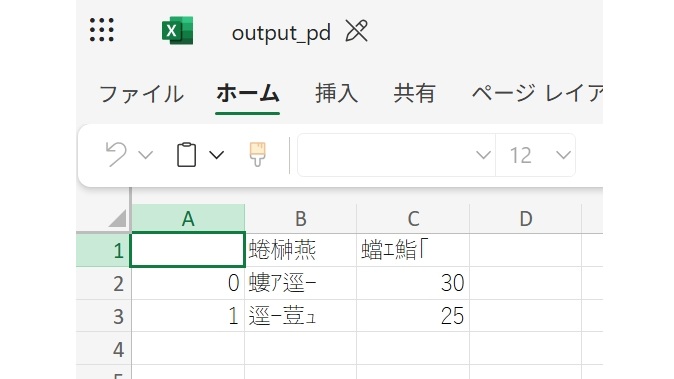Viewport: 674px width, 379px height.
Task: Select the format painter brush
Action: click(x=257, y=155)
